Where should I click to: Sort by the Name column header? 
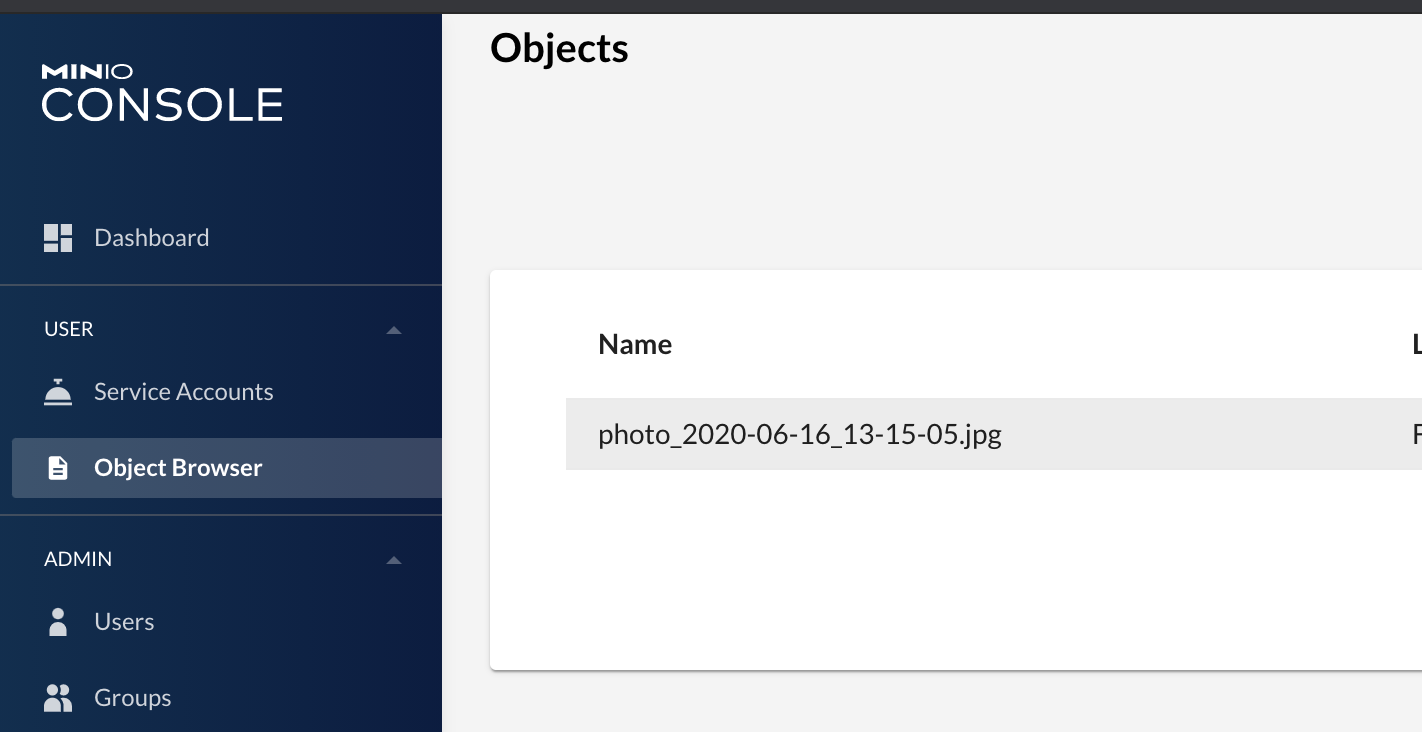click(x=635, y=345)
